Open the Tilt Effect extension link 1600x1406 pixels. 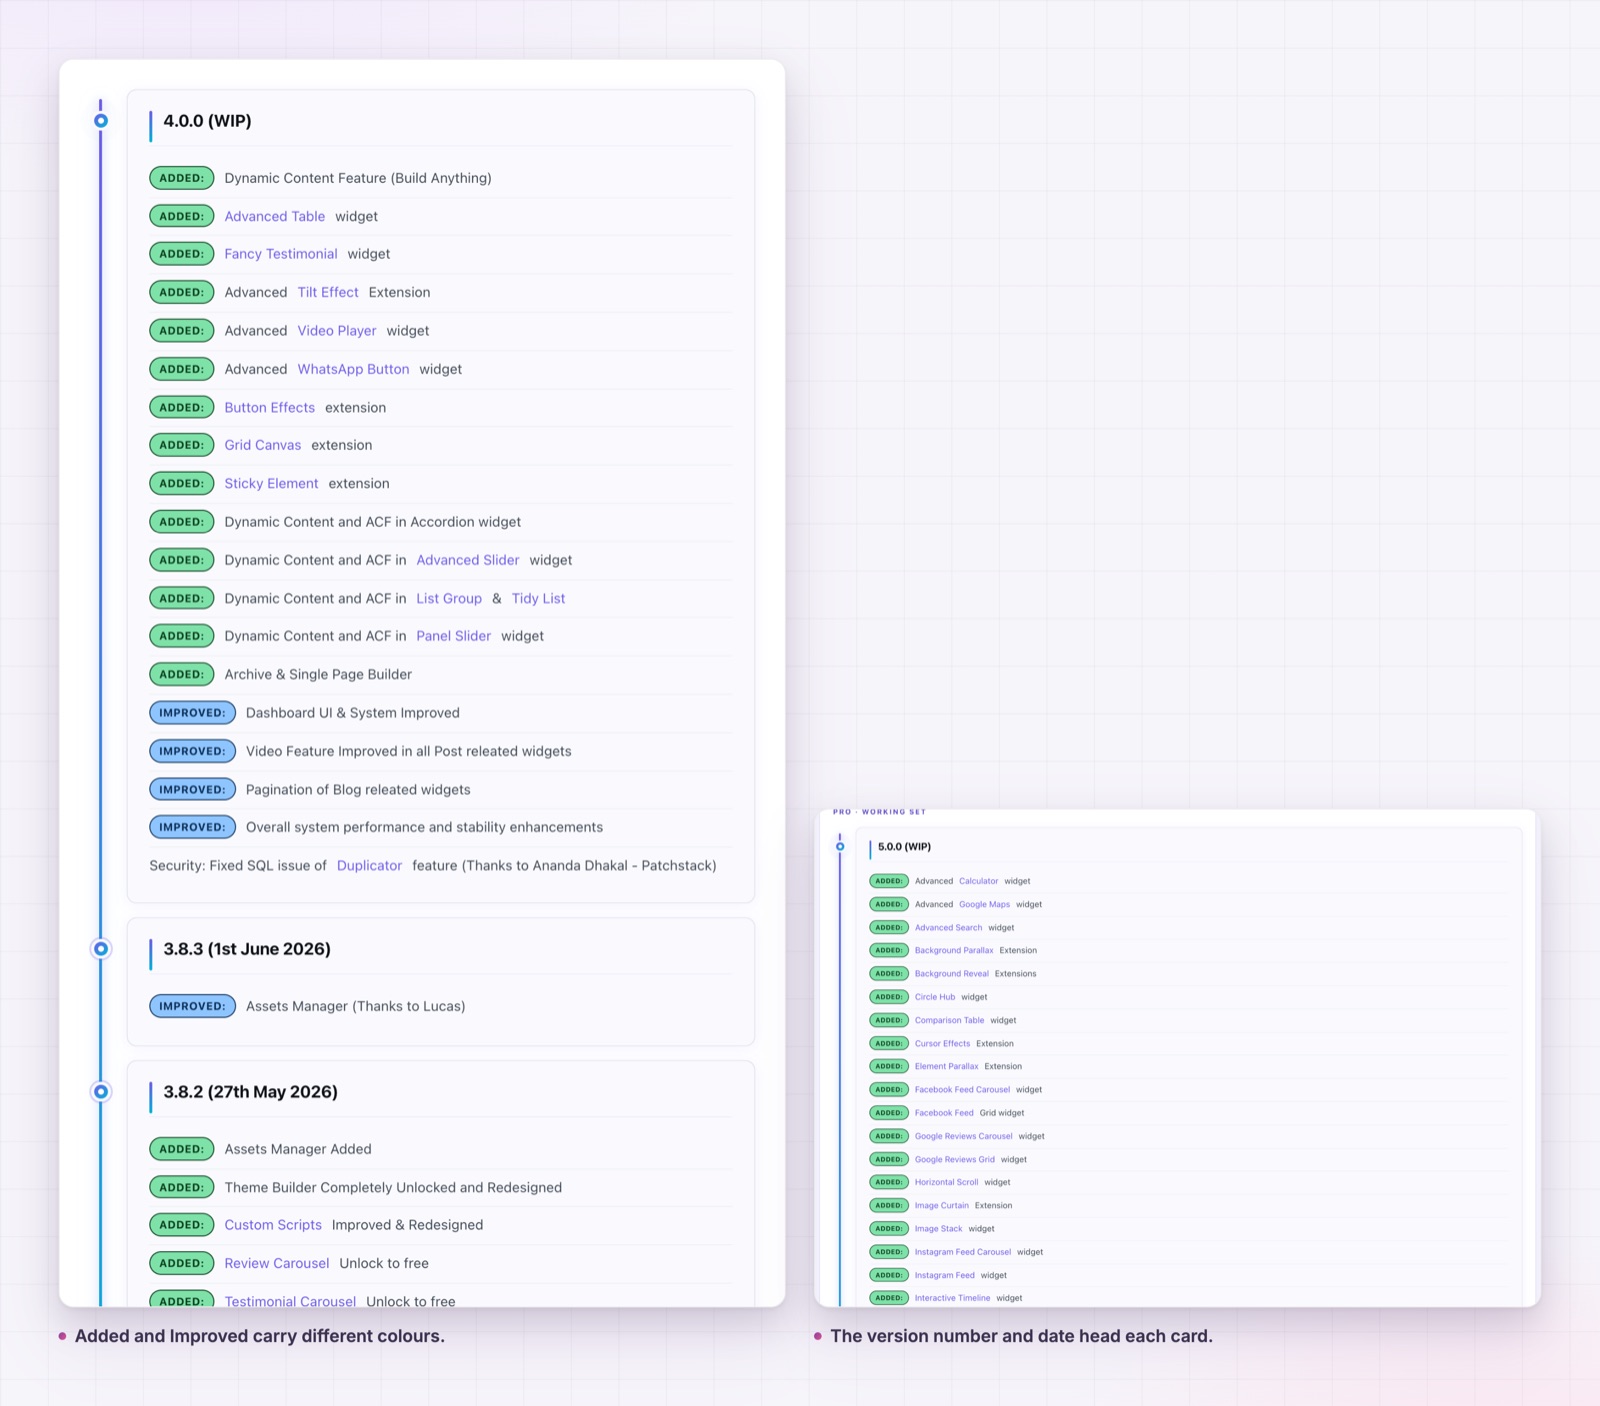pyautogui.click(x=328, y=292)
